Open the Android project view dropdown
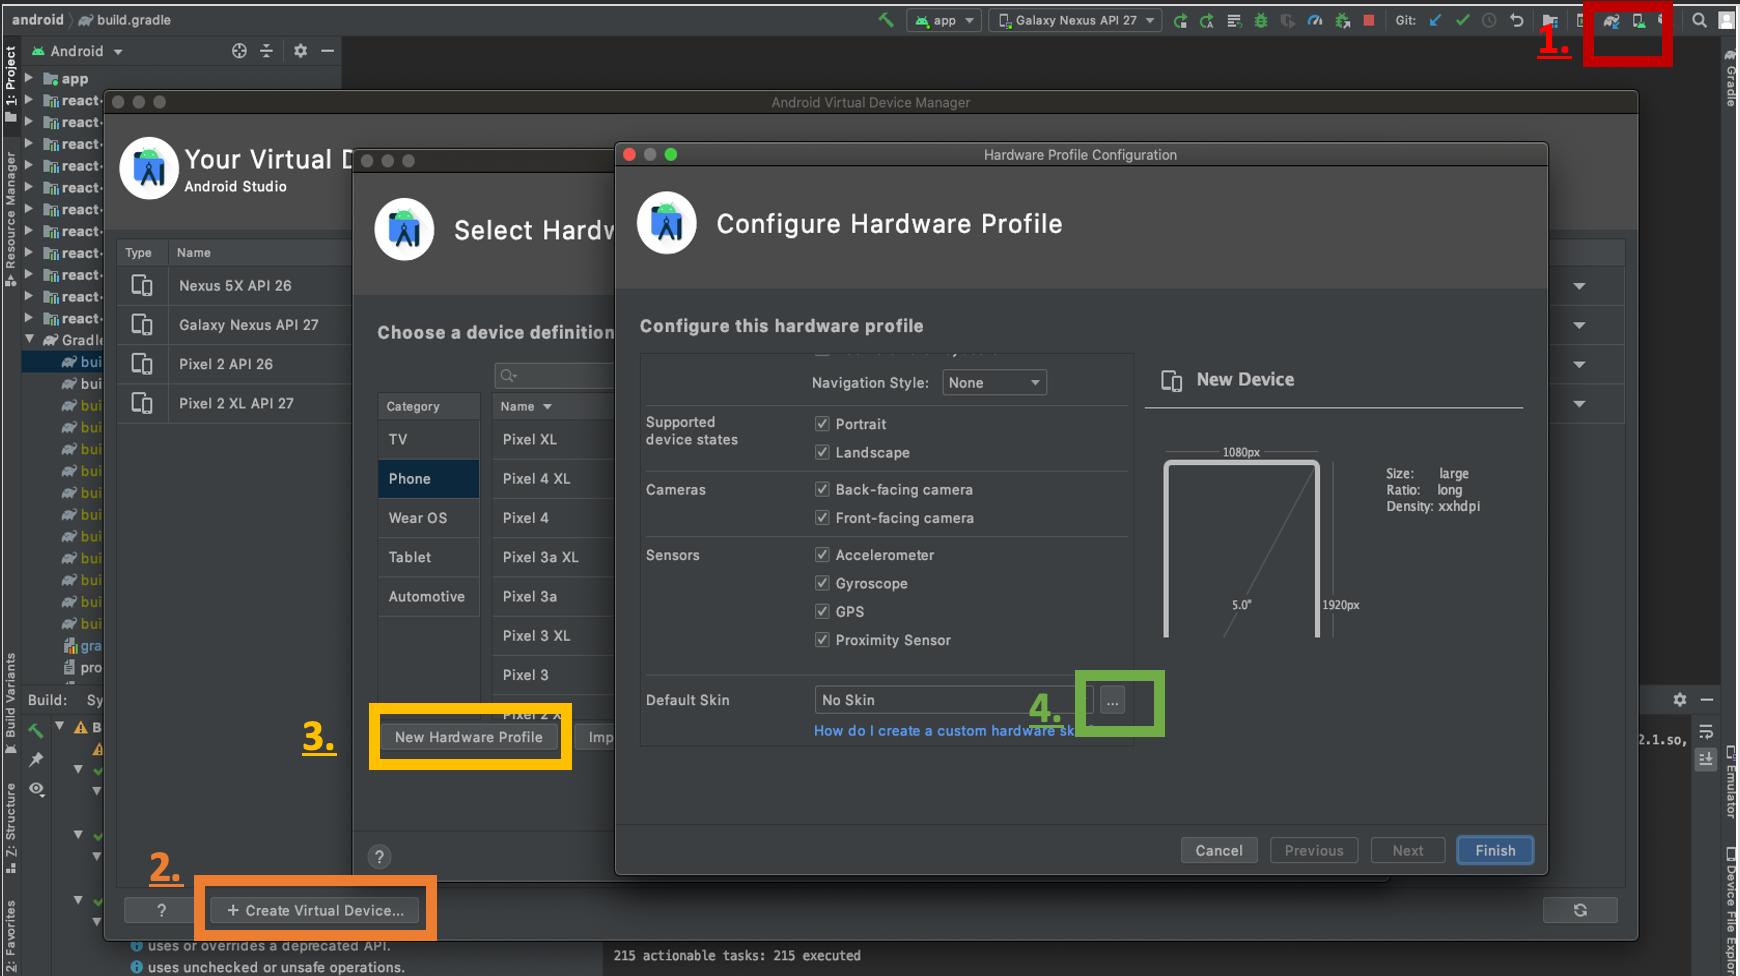Screen dimensions: 1740x976 pyautogui.click(x=77, y=51)
